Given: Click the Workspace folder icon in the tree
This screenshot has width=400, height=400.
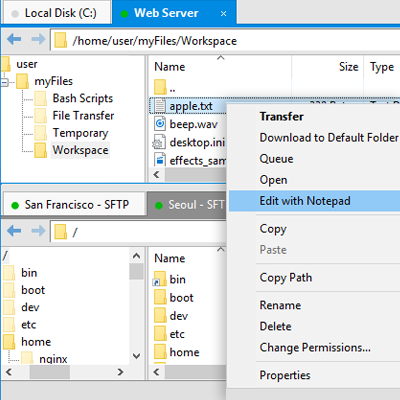Looking at the screenshot, I should (40, 150).
